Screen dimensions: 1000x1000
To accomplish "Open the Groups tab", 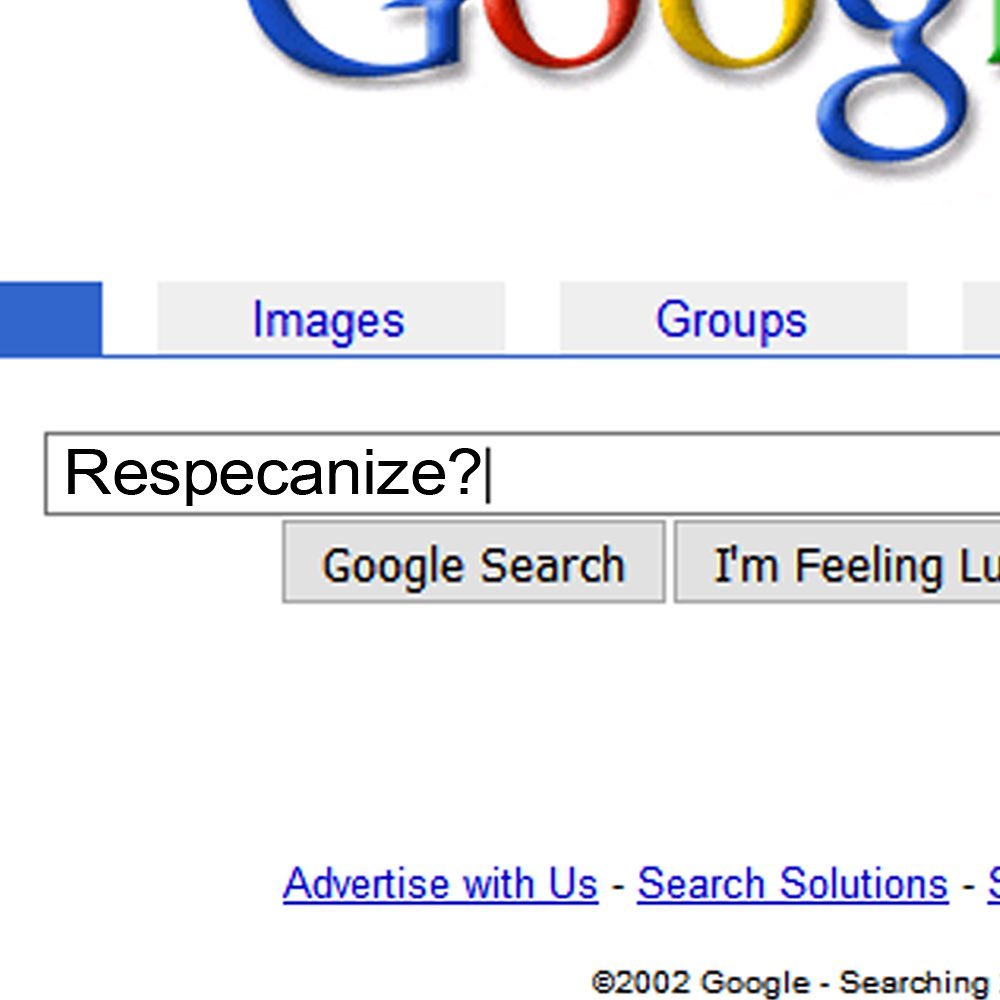I will (731, 320).
